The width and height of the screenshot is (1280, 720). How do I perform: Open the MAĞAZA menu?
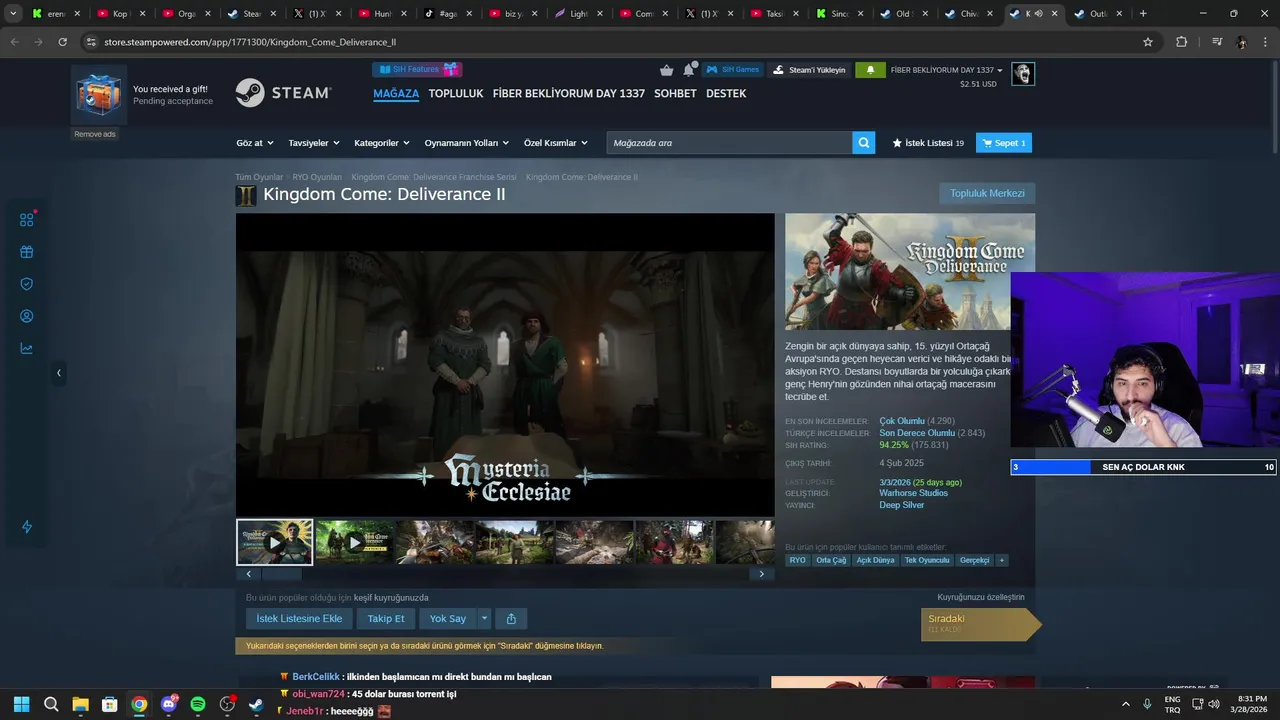tap(396, 93)
